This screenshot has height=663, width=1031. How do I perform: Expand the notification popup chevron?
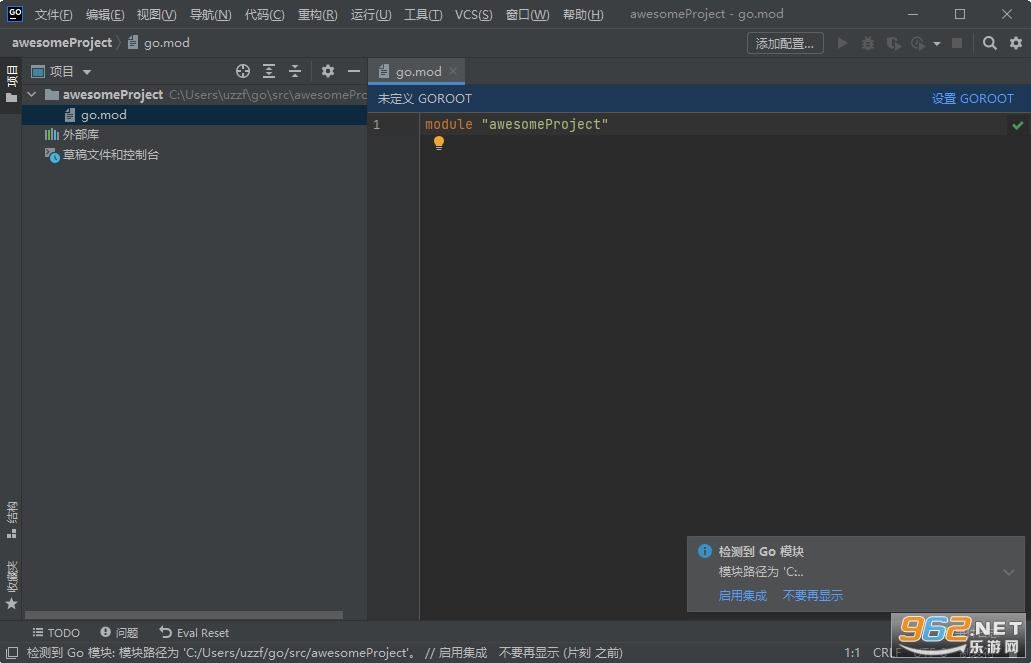tap(1009, 572)
